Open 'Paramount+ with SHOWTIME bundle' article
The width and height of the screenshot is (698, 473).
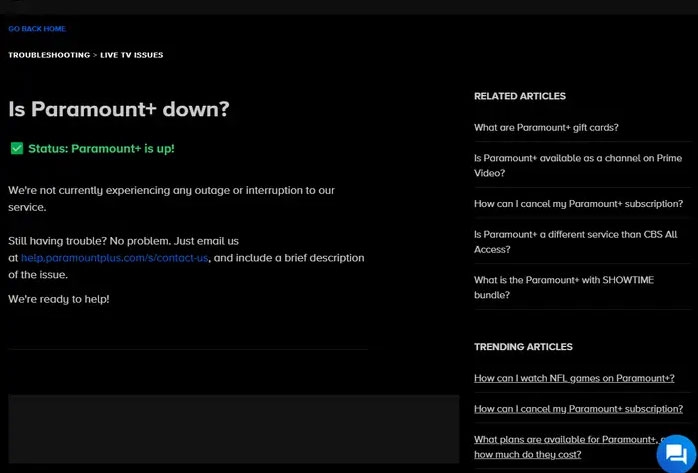pyautogui.click(x=564, y=287)
